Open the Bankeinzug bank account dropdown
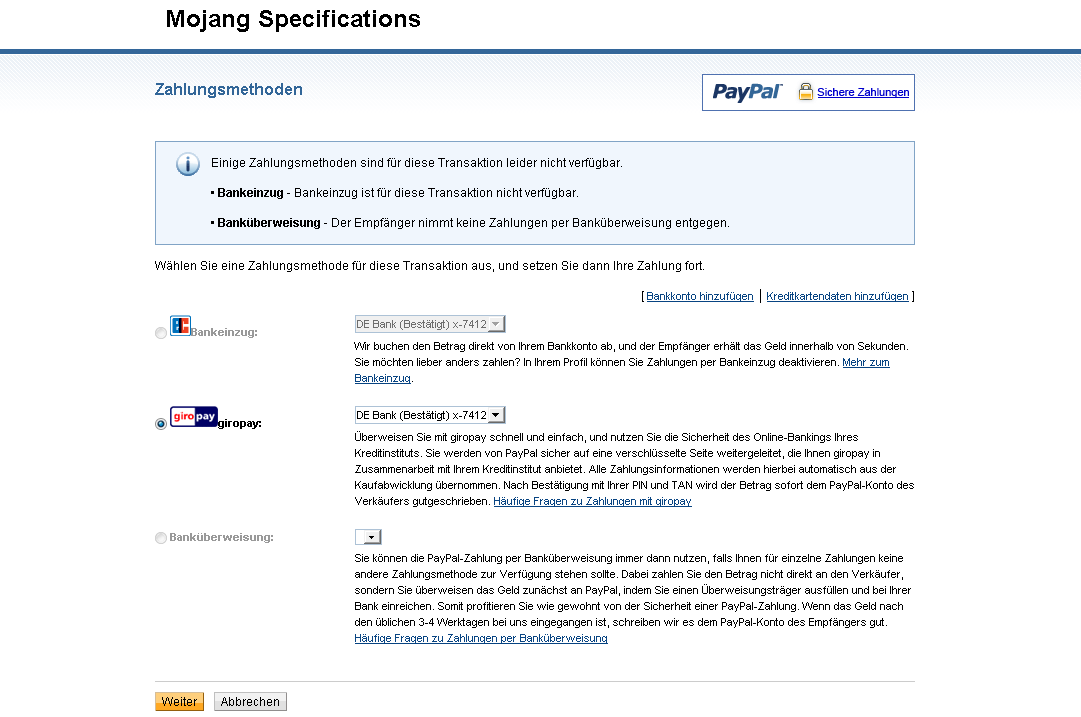The image size is (1081, 717). (430, 324)
